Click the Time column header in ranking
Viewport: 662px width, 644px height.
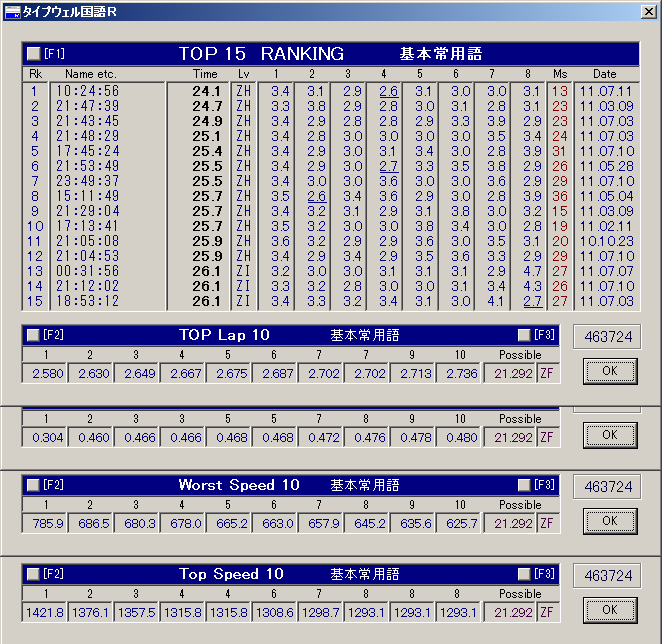point(205,74)
